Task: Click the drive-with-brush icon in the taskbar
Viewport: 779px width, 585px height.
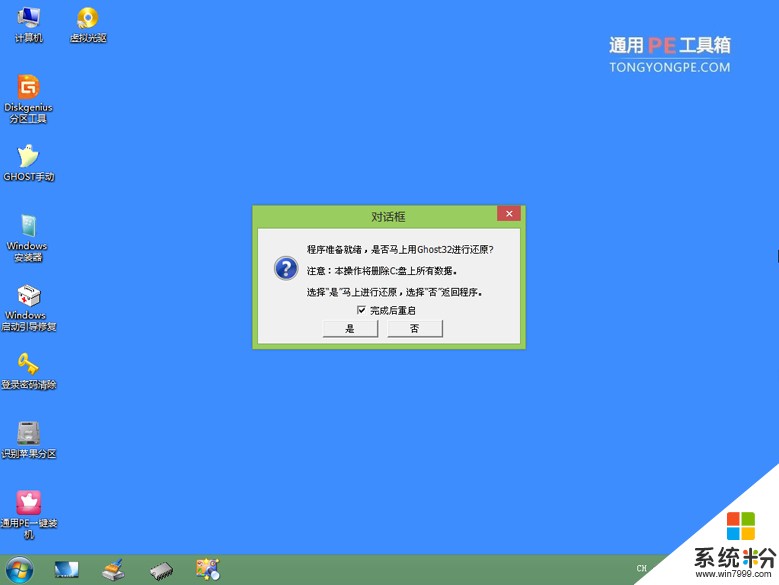Action: [114, 570]
